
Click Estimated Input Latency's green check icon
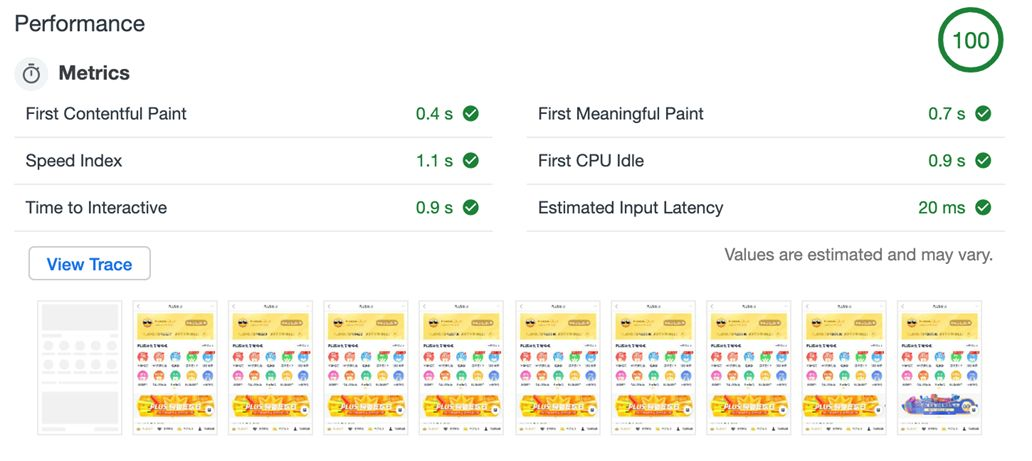[983, 208]
